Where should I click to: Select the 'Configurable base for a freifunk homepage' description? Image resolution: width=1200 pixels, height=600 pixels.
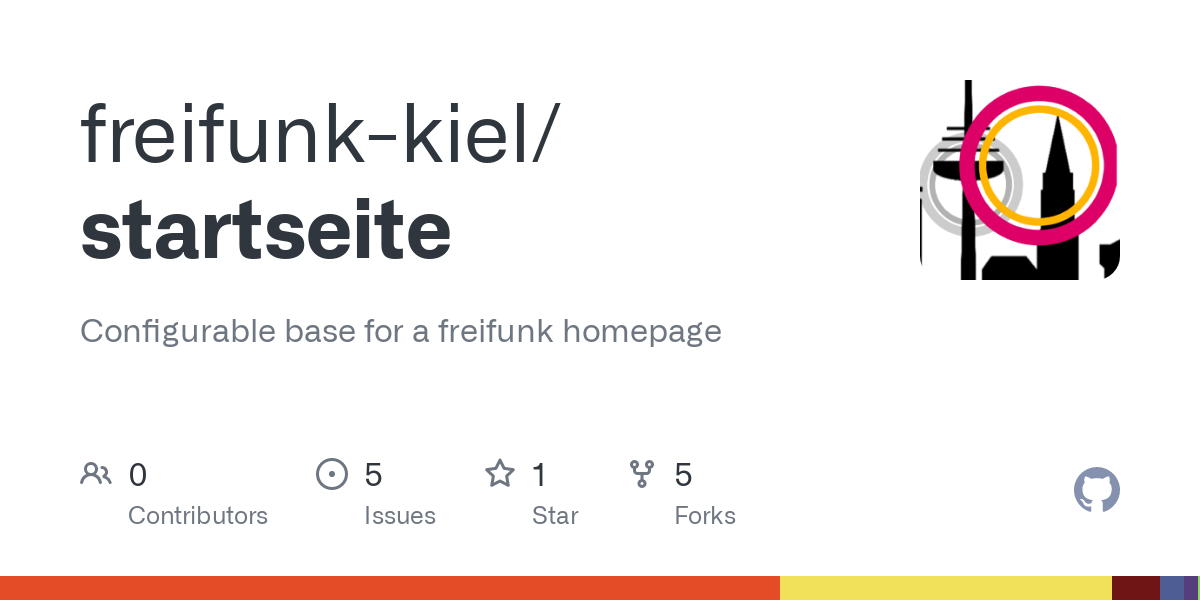[400, 331]
